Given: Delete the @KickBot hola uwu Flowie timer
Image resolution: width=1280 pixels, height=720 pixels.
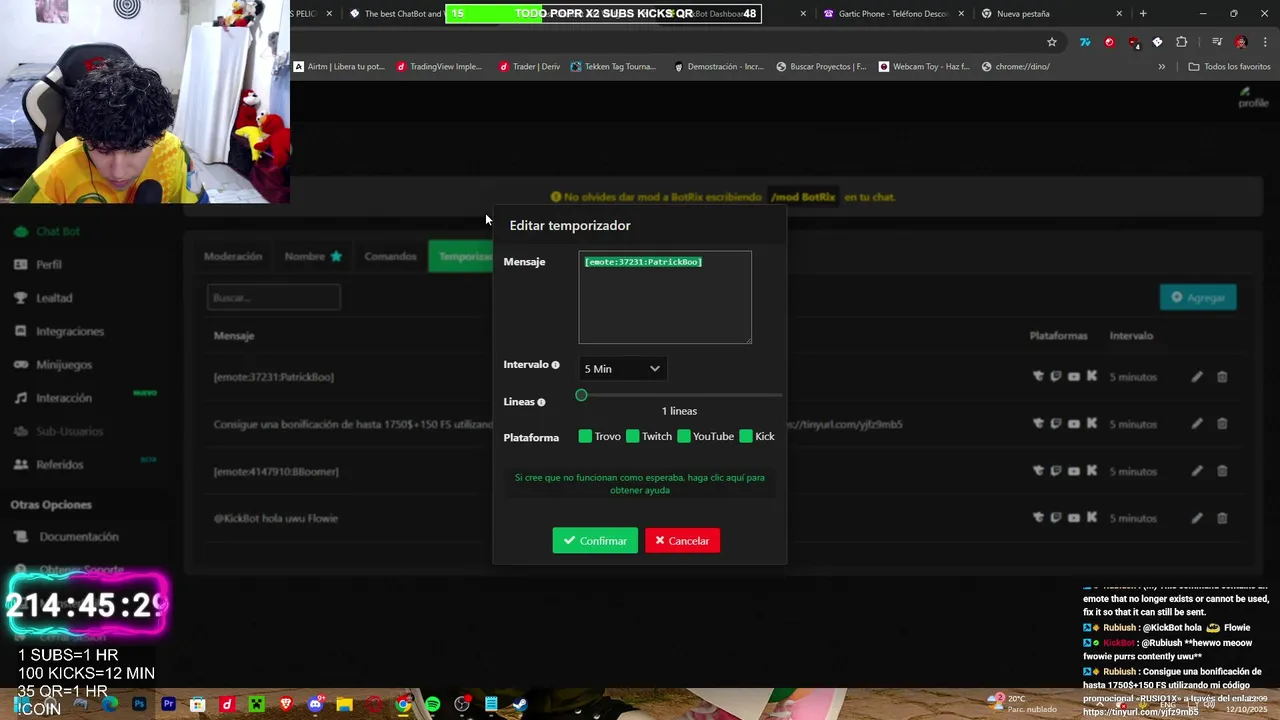Looking at the screenshot, I should [x=1222, y=518].
